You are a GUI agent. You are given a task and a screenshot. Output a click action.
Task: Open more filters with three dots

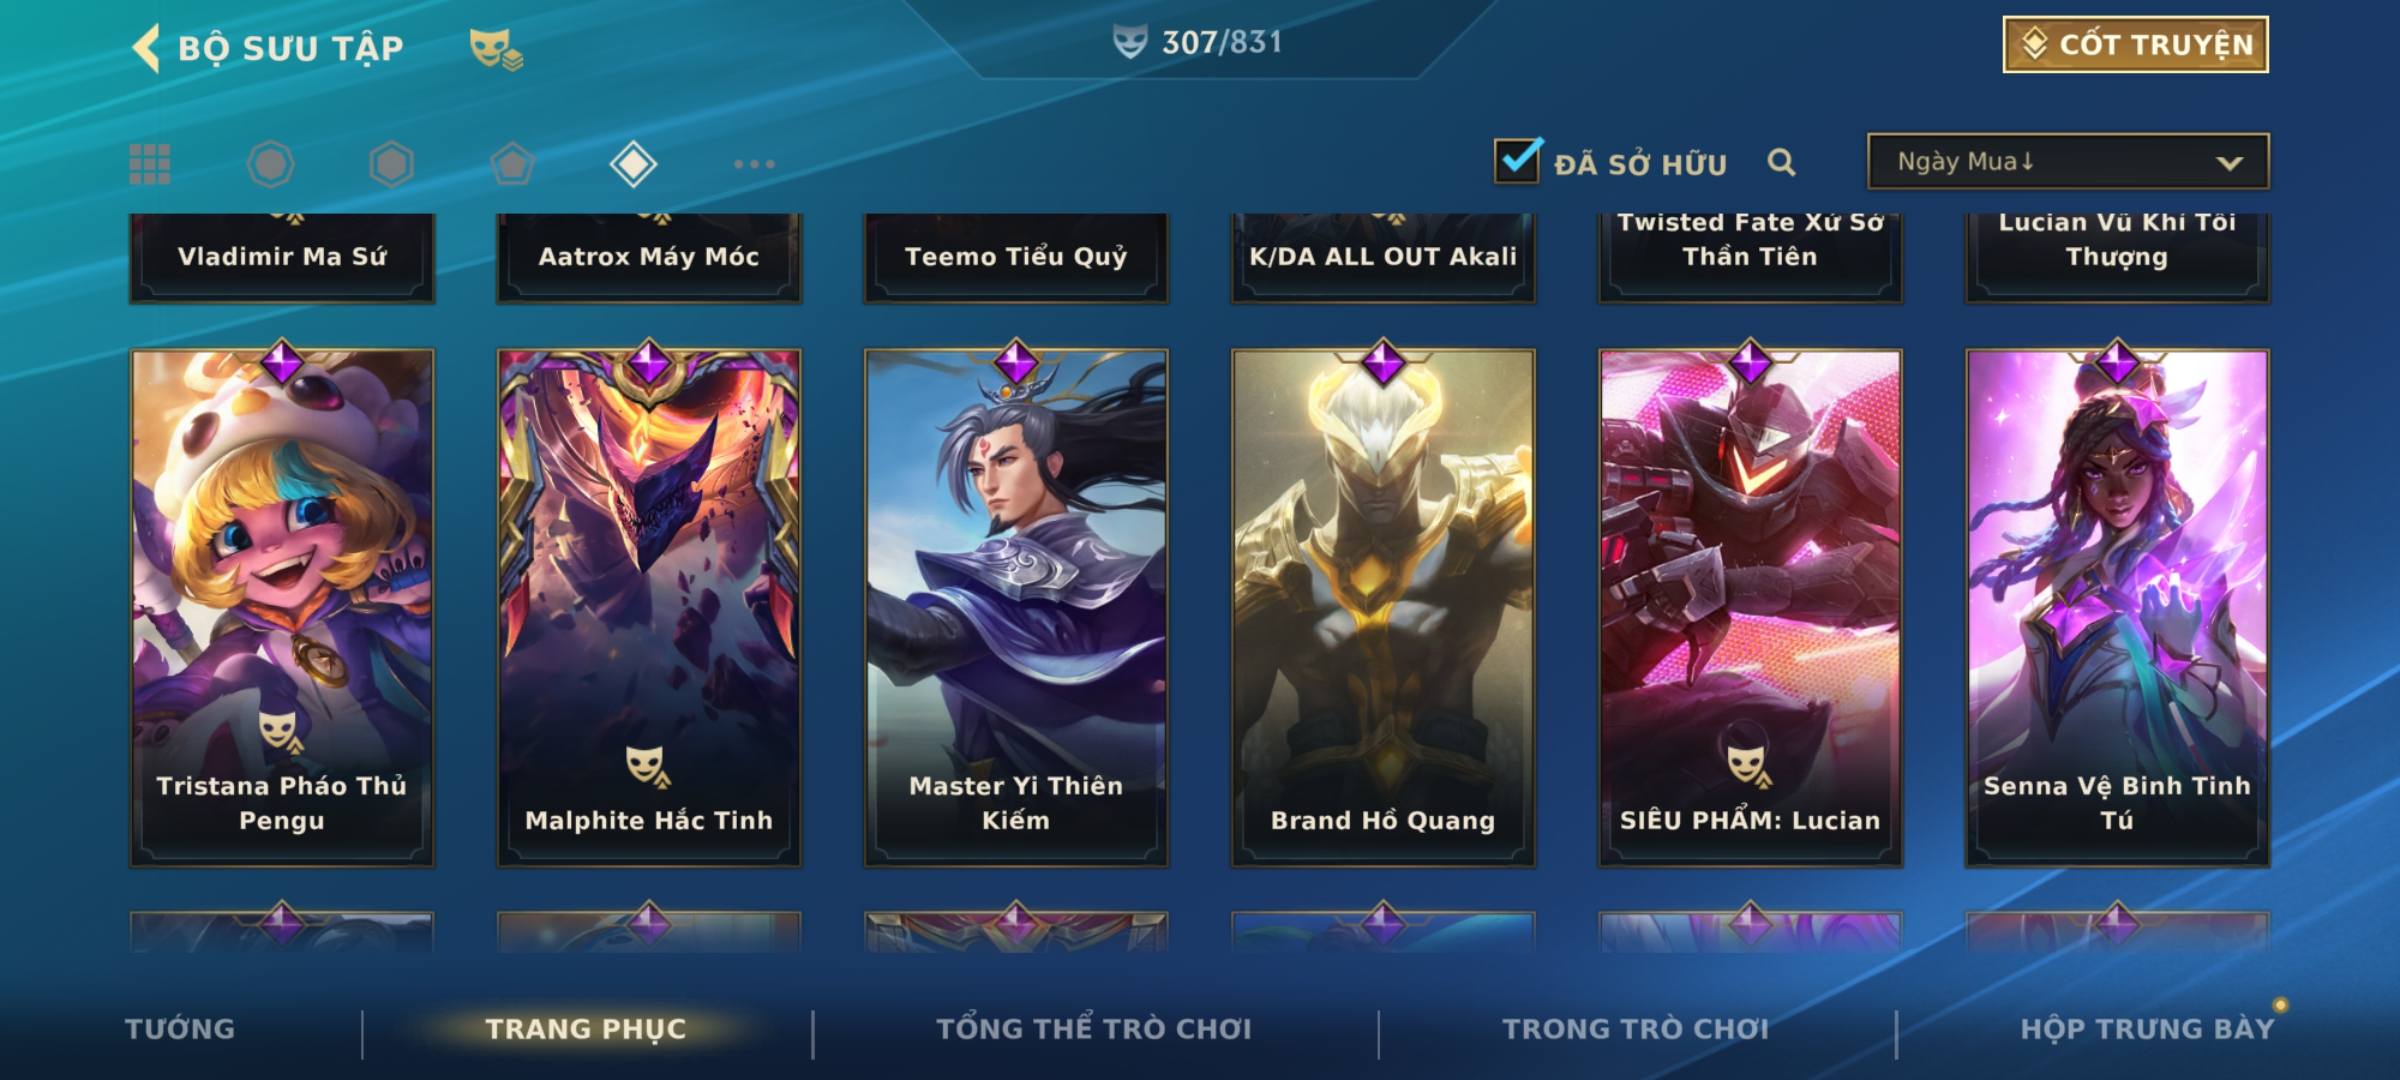point(754,164)
